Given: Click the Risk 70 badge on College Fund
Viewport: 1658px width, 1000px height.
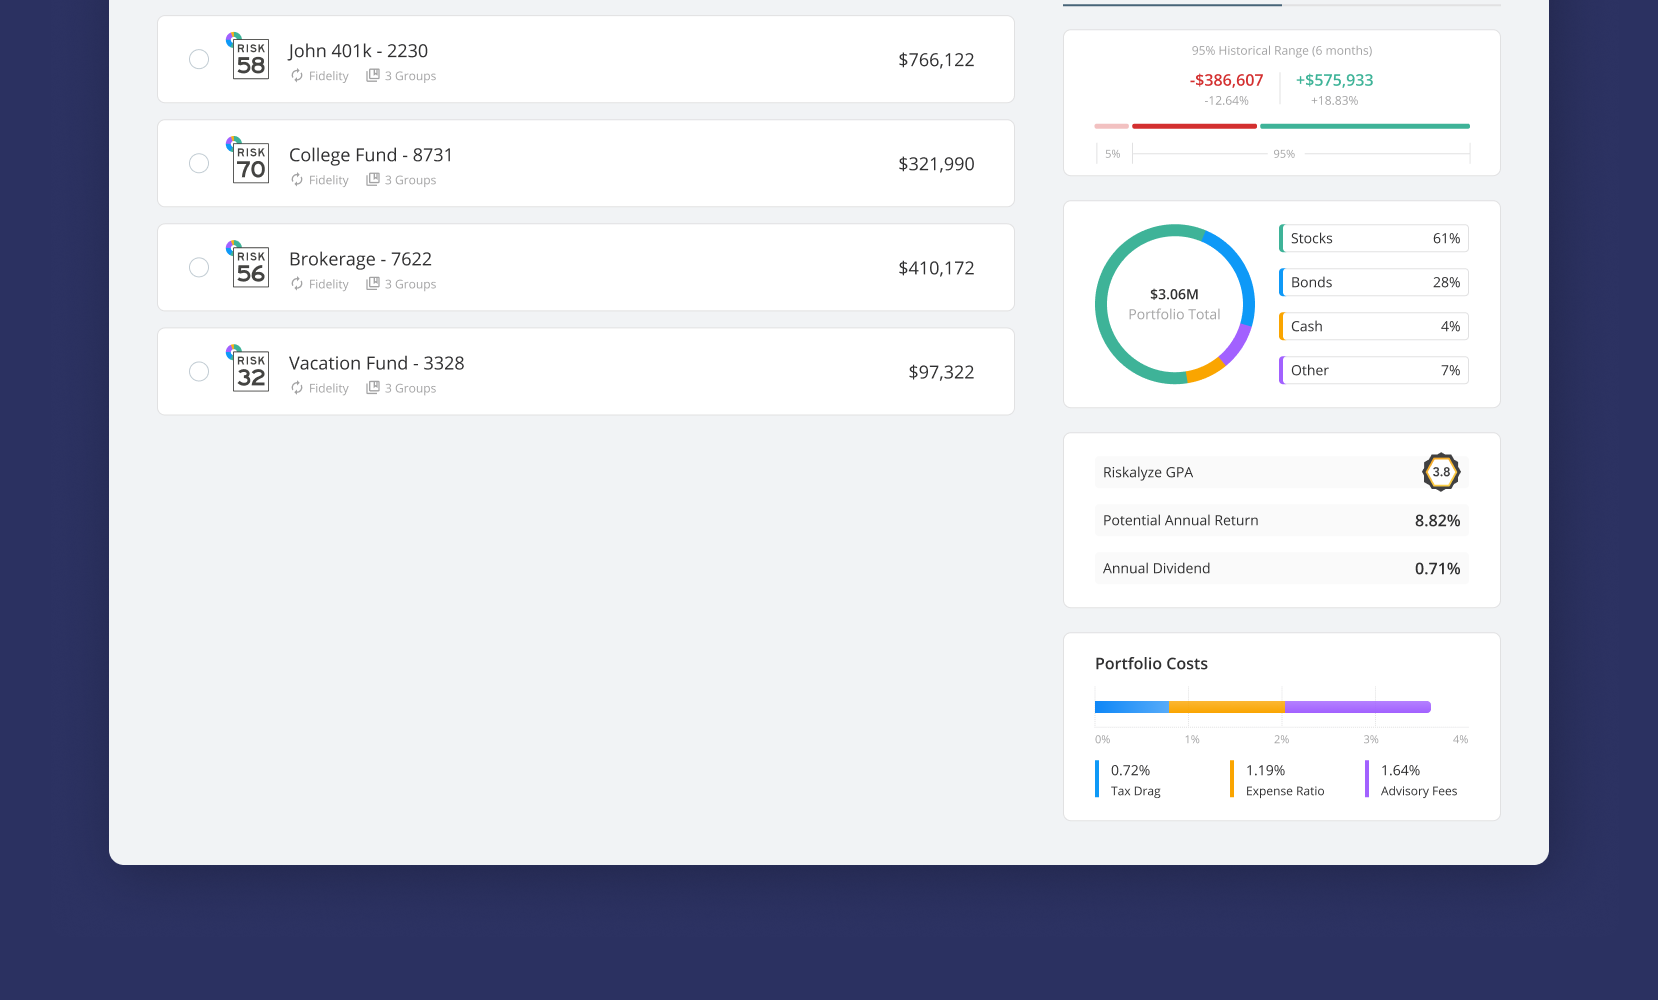Looking at the screenshot, I should point(249,163).
